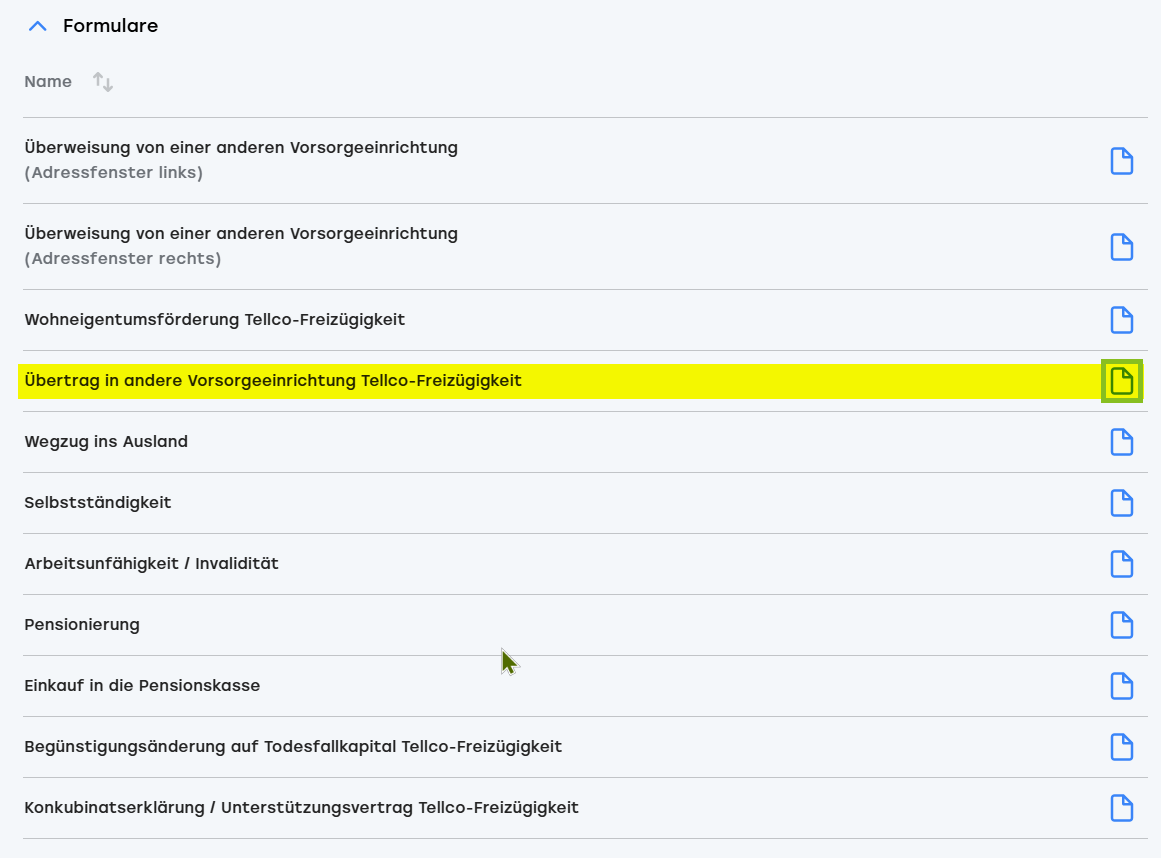Viewport: 1161px width, 858px height.
Task: Open document icon for Konkubinatserklärung / Unterstützungsvertrag
Action: (x=1122, y=808)
